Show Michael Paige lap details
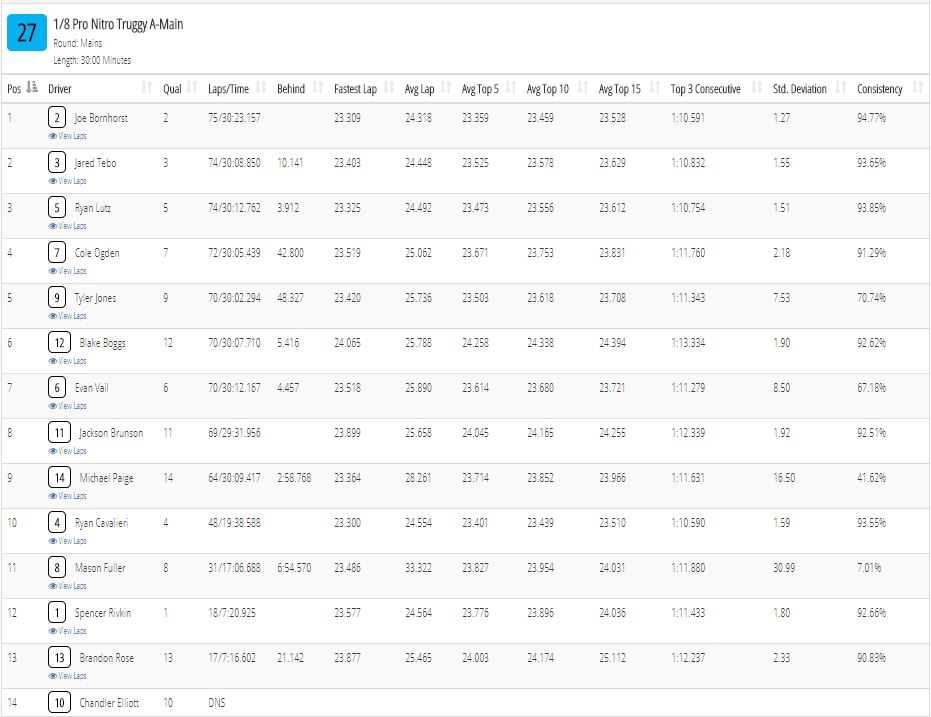Viewport: 931px width, 717px height. pos(68,496)
